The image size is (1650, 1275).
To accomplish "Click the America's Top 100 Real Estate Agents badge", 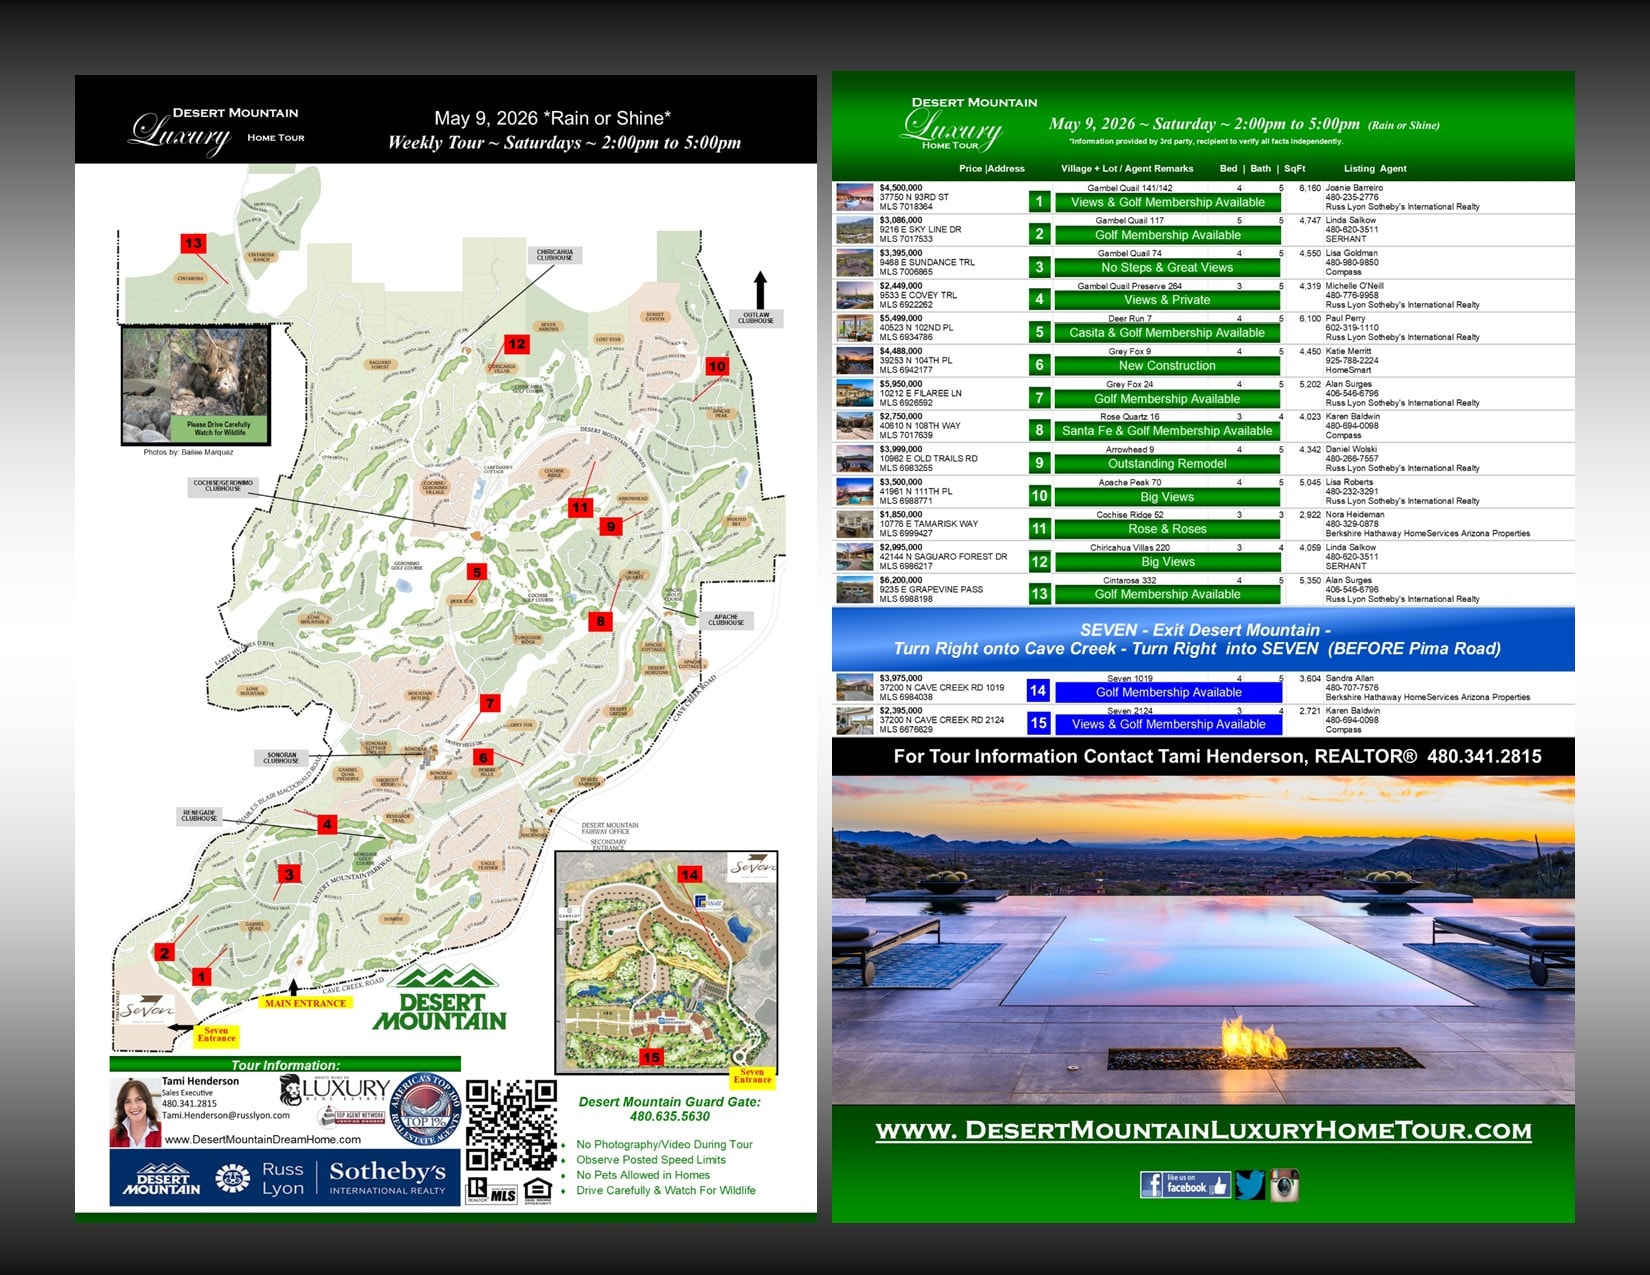I will (x=425, y=1110).
